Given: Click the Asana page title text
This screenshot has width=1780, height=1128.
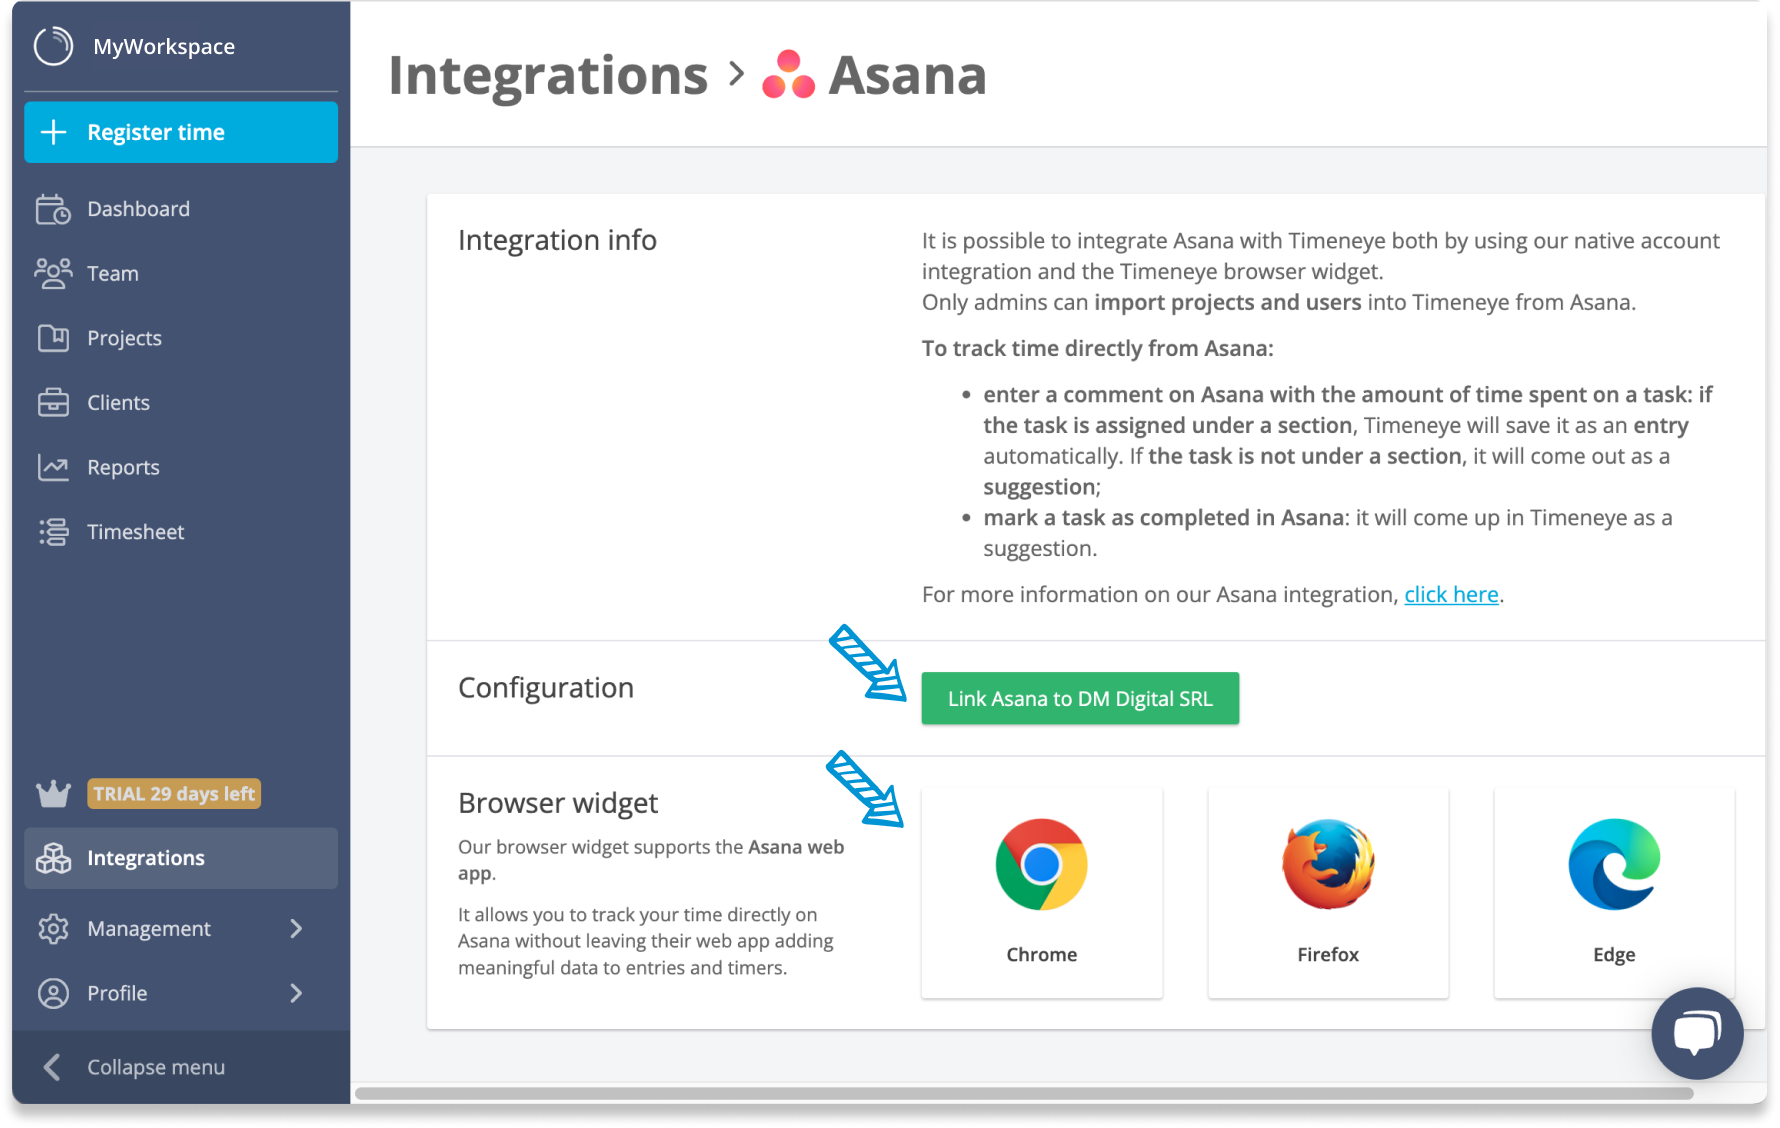Looking at the screenshot, I should tap(908, 75).
